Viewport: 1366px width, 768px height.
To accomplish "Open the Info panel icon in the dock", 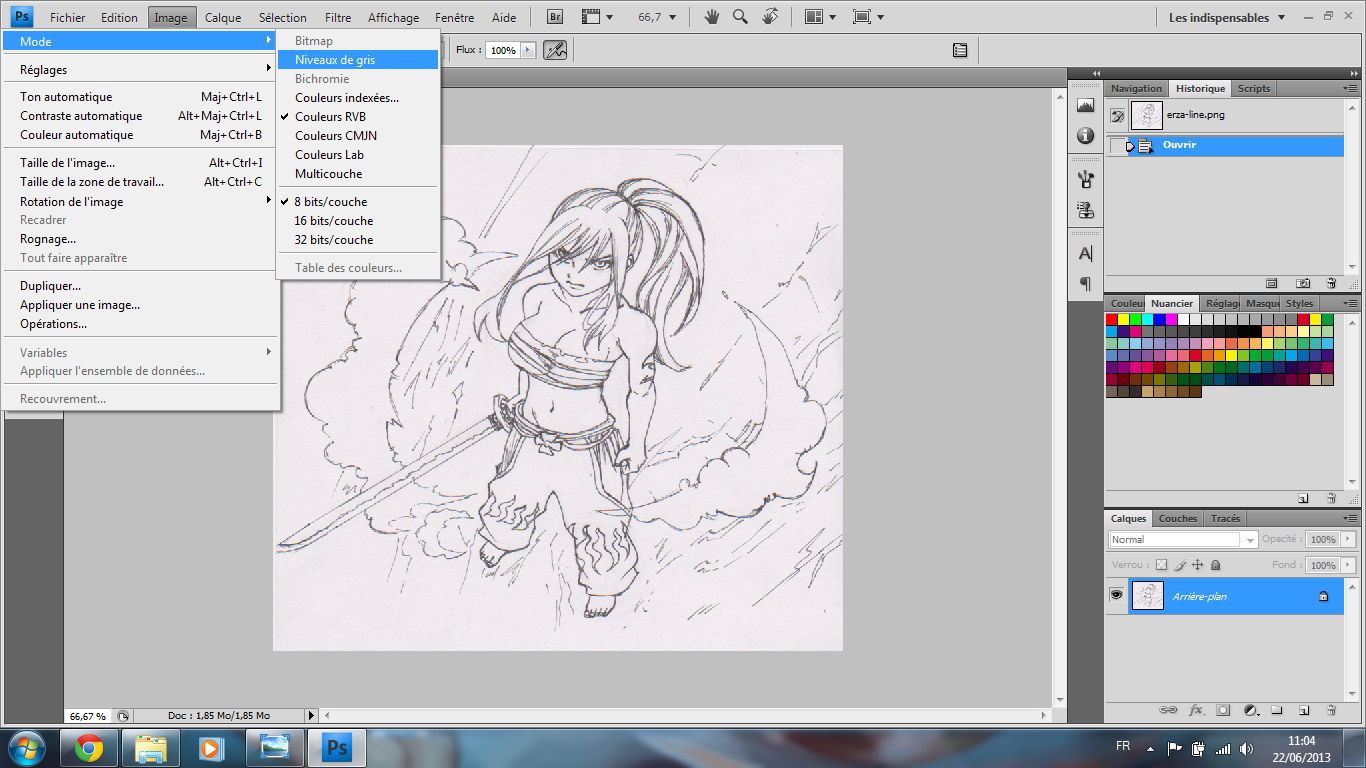I will pyautogui.click(x=1085, y=135).
